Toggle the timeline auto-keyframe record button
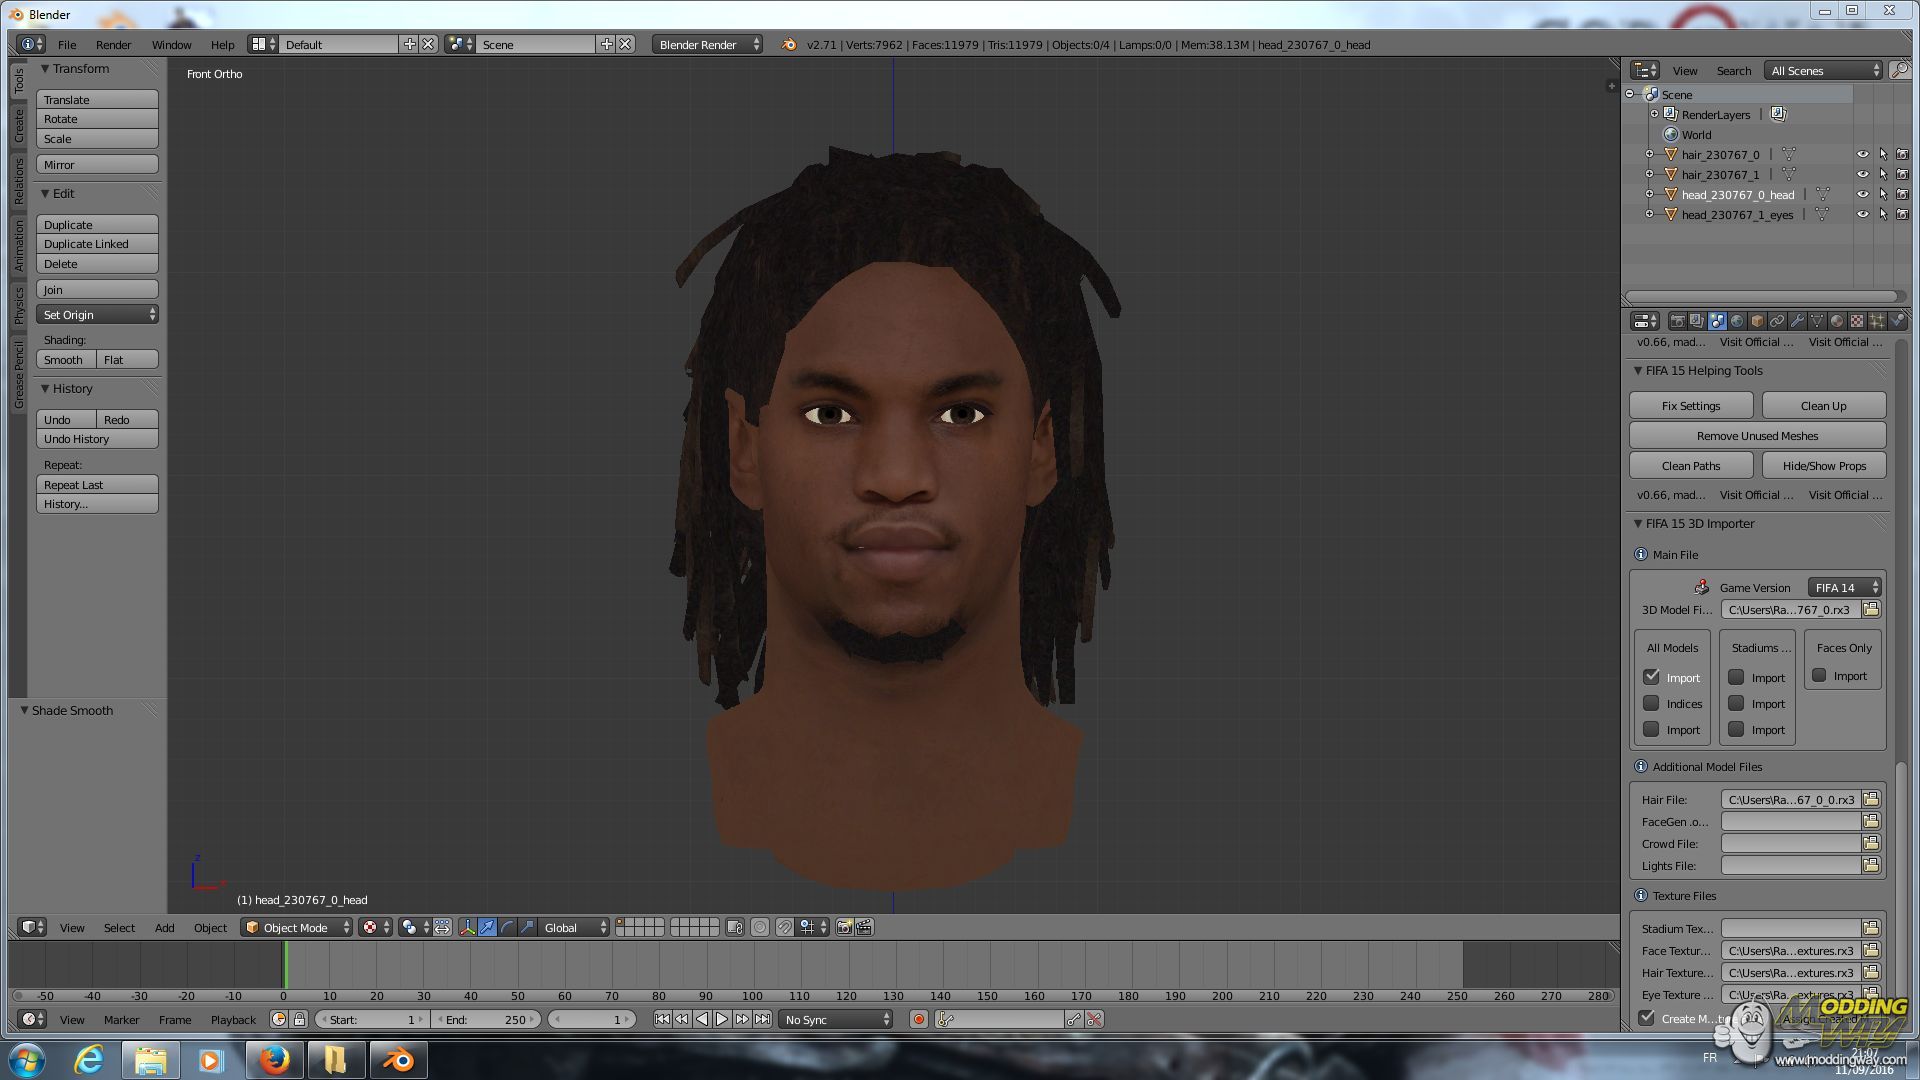Screen dimensions: 1920x1080 pos(918,1019)
